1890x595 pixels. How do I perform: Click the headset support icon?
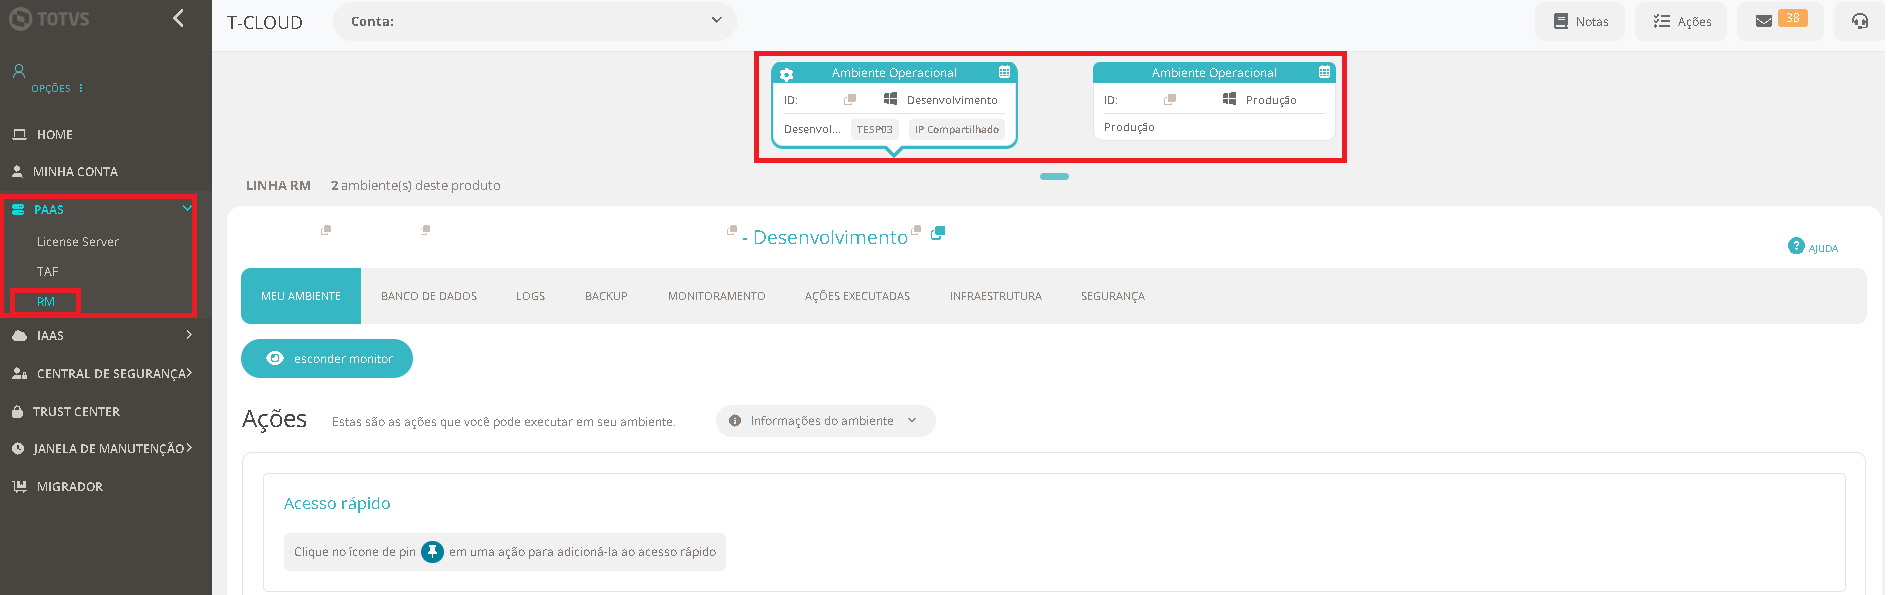1860,21
